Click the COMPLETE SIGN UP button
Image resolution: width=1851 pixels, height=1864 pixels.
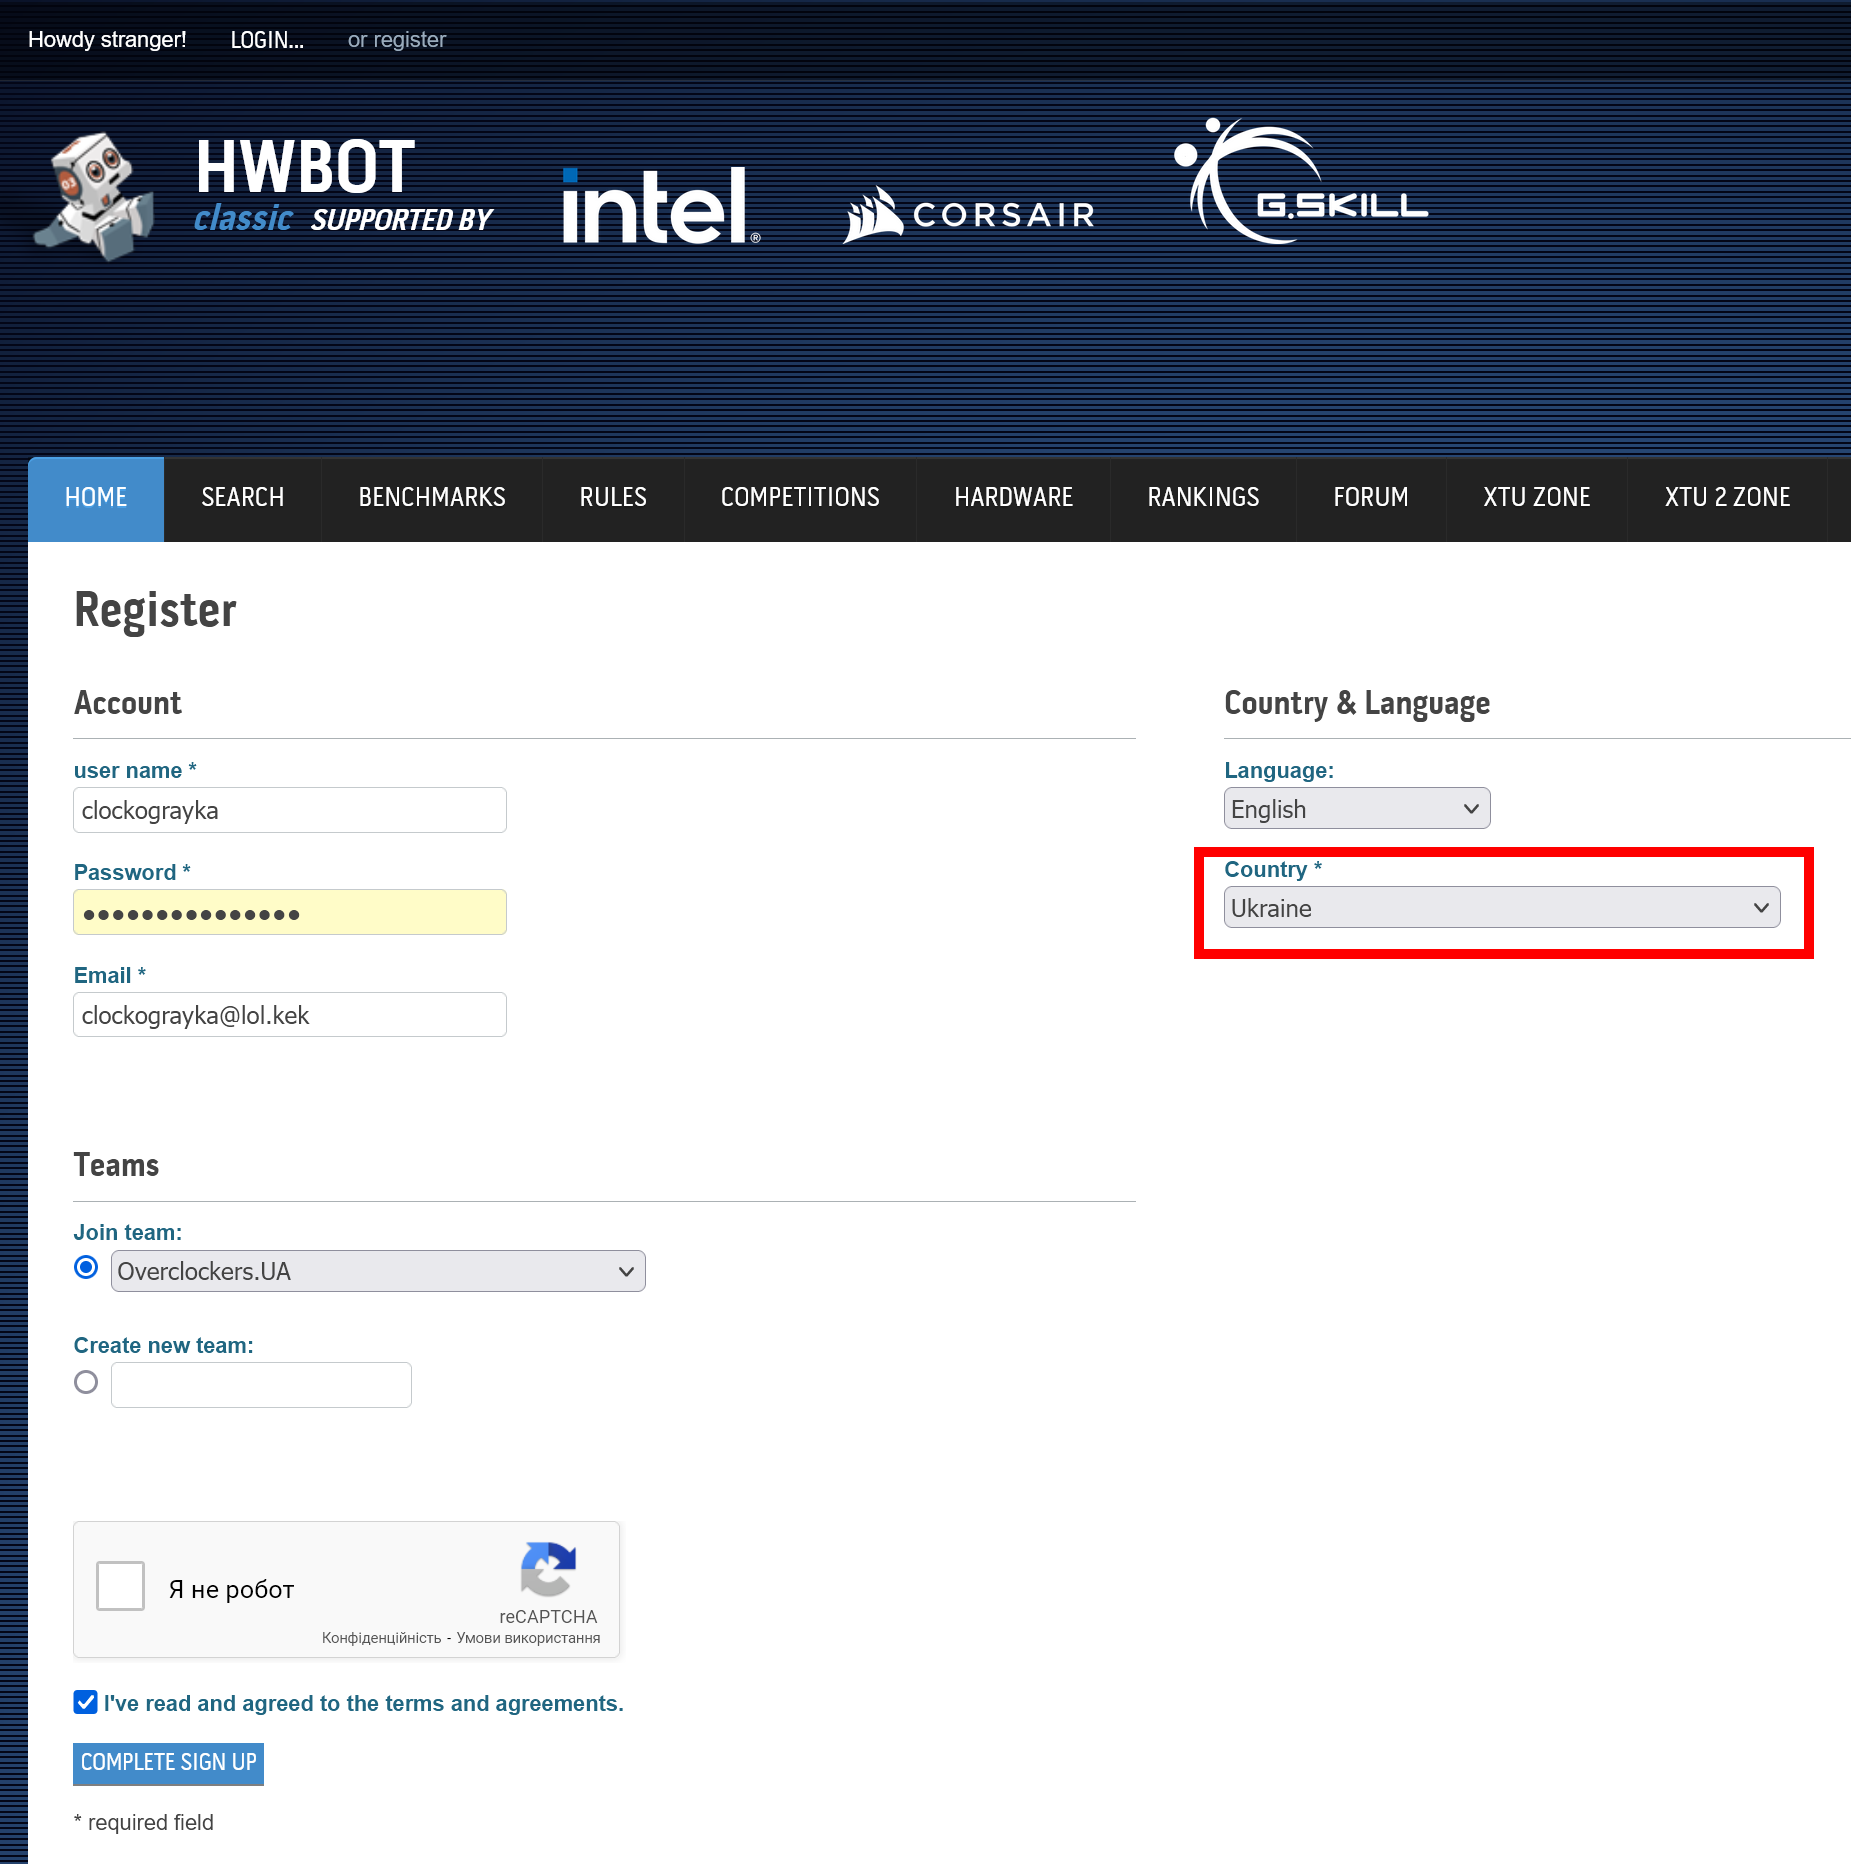tap(168, 1763)
